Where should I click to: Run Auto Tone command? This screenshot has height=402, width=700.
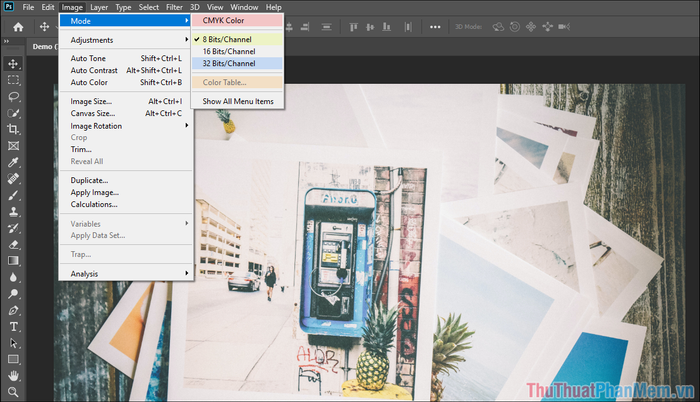click(x=126, y=59)
